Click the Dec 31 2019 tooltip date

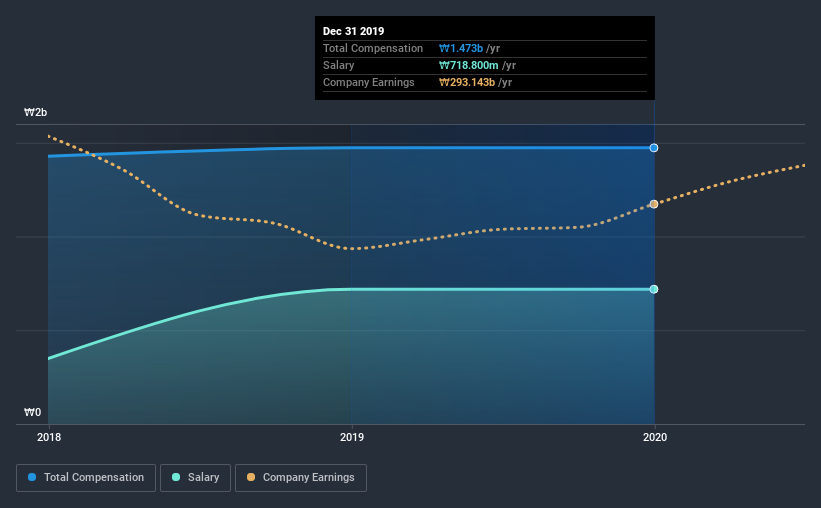353,31
